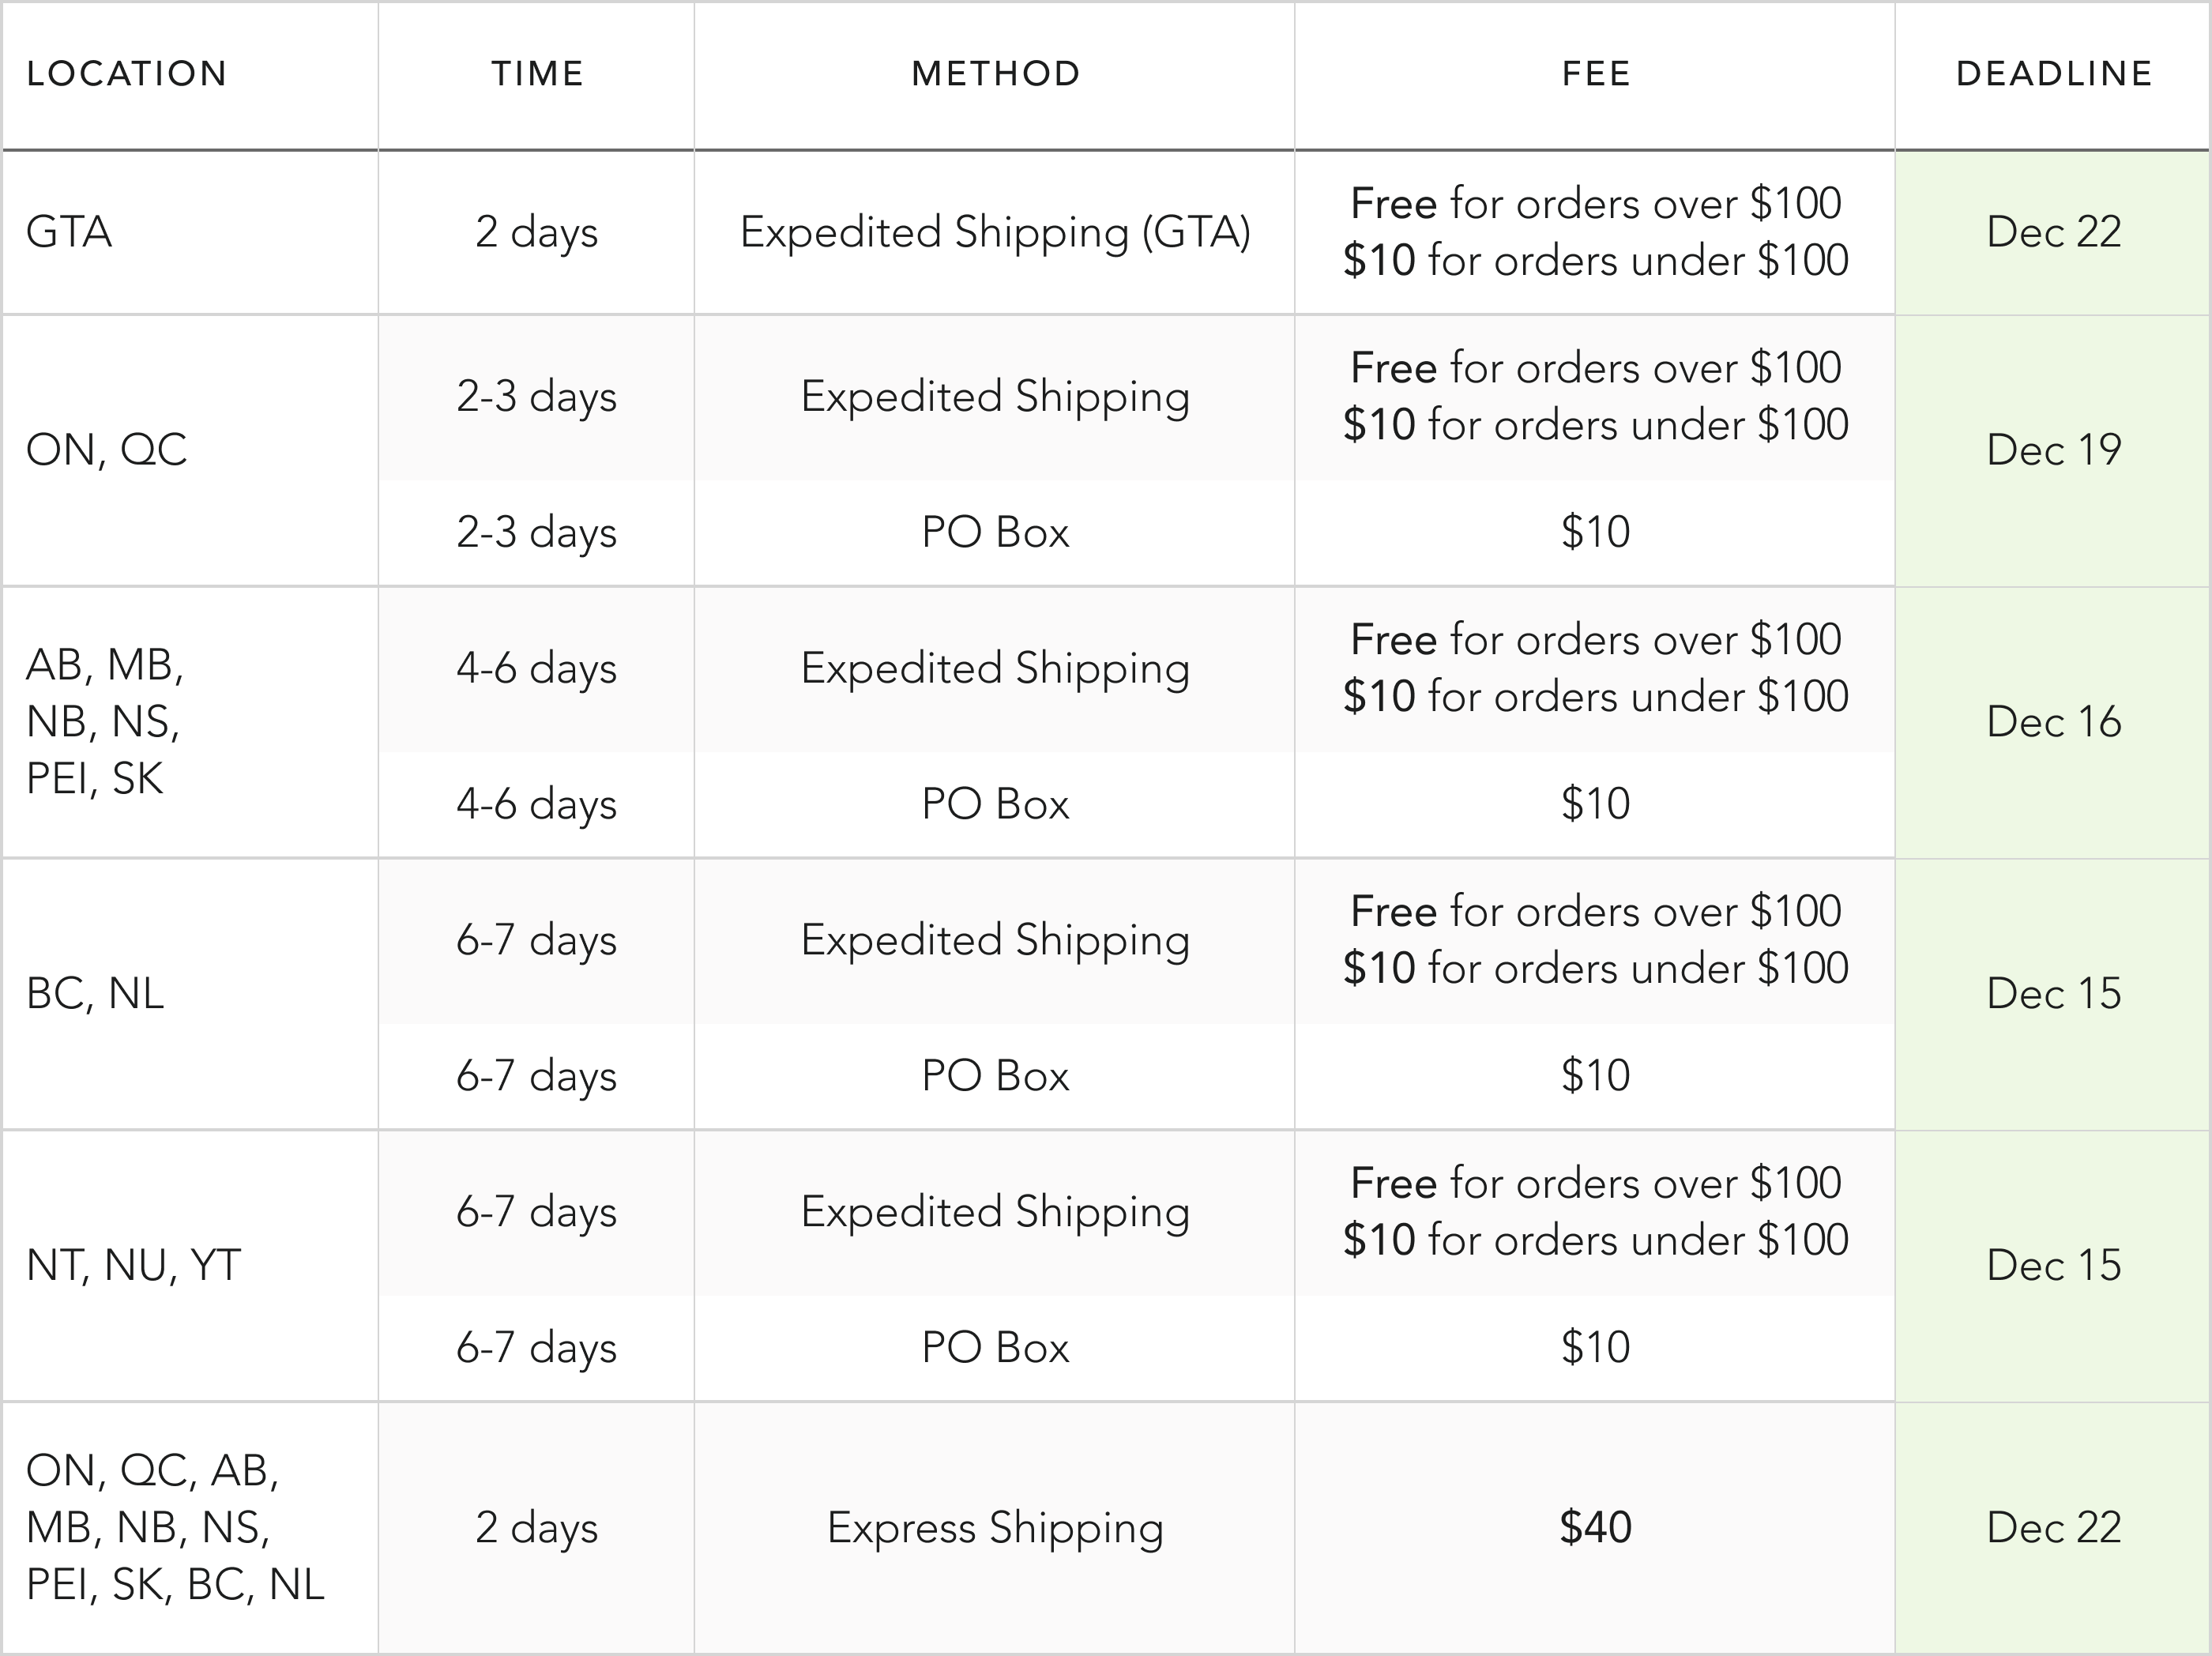Viewport: 2212px width, 1656px height.
Task: Click the Express Shipping method cell
Action: [995, 1528]
